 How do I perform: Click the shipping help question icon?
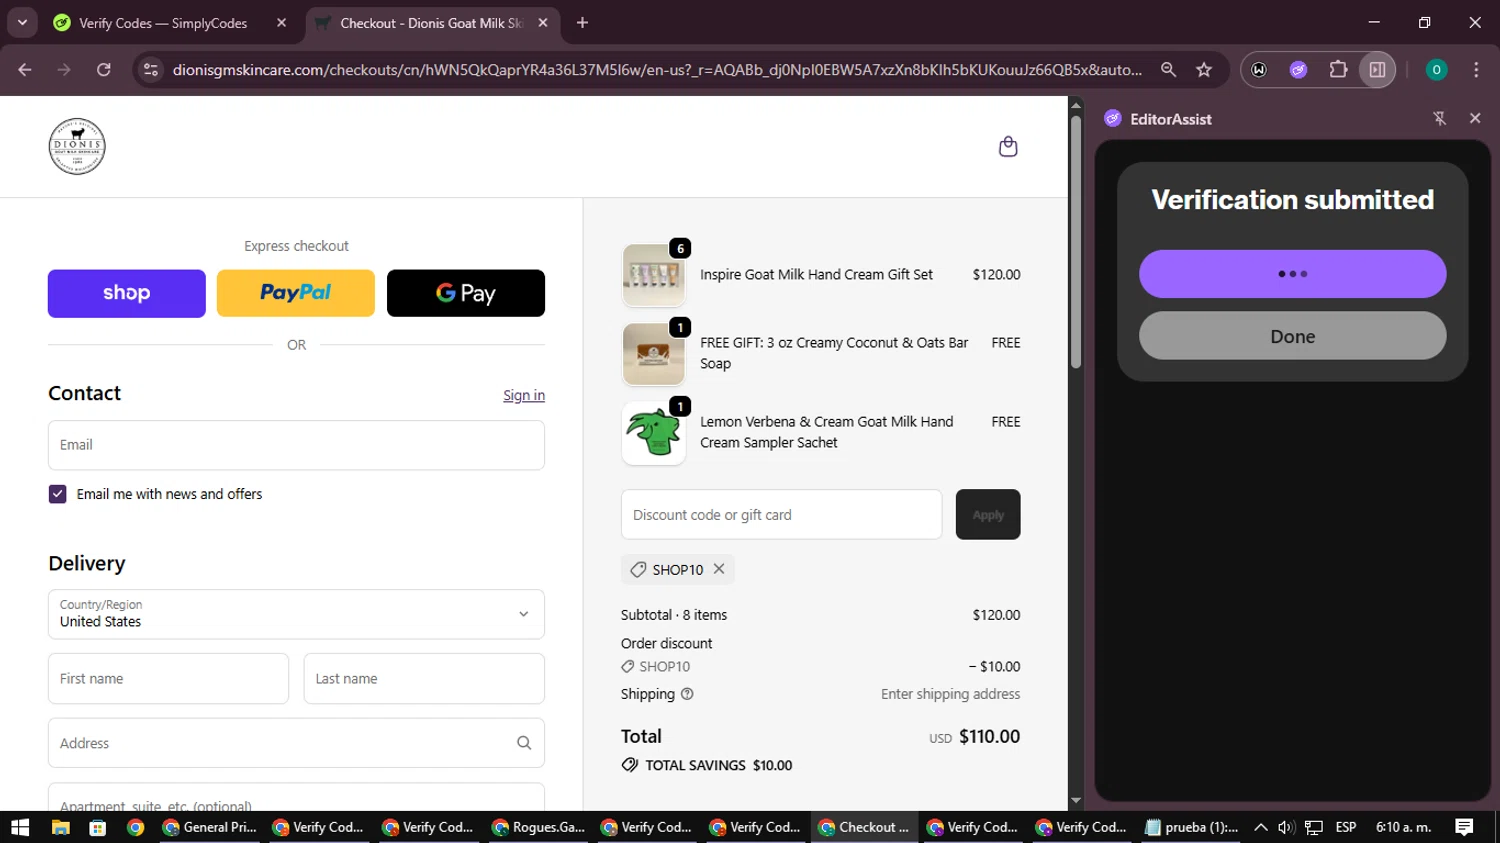687,694
